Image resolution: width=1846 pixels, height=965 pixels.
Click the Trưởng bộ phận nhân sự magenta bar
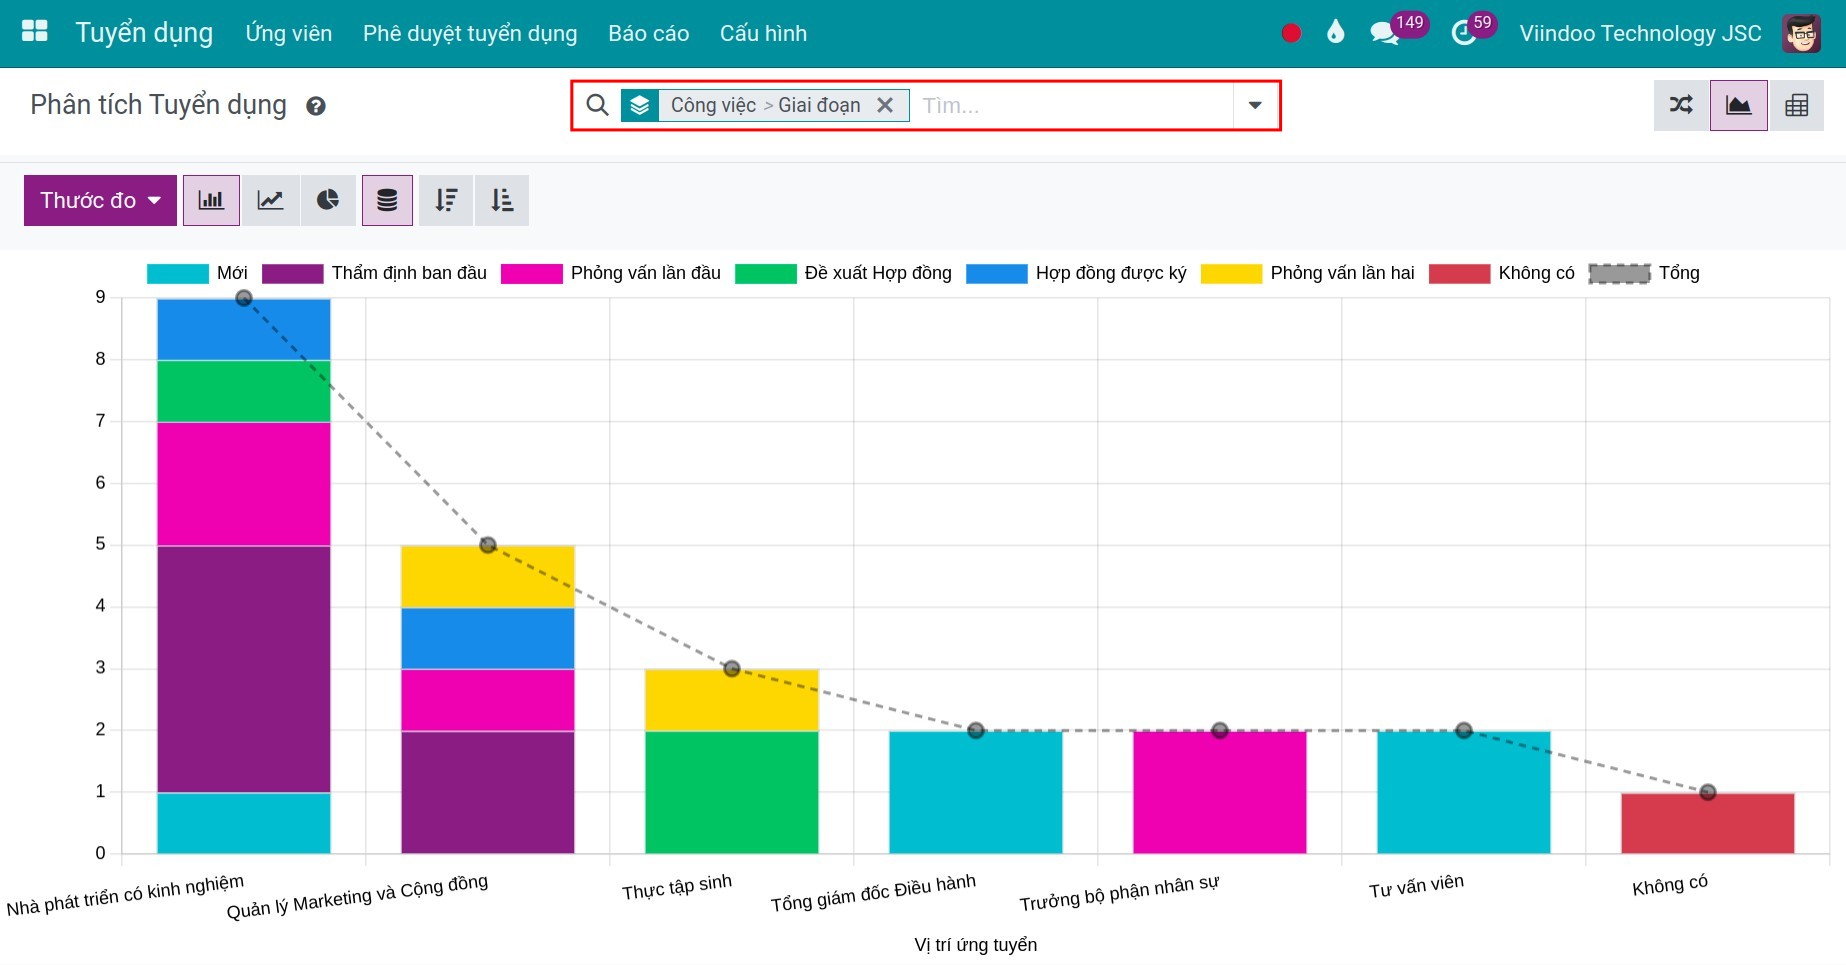click(1220, 792)
